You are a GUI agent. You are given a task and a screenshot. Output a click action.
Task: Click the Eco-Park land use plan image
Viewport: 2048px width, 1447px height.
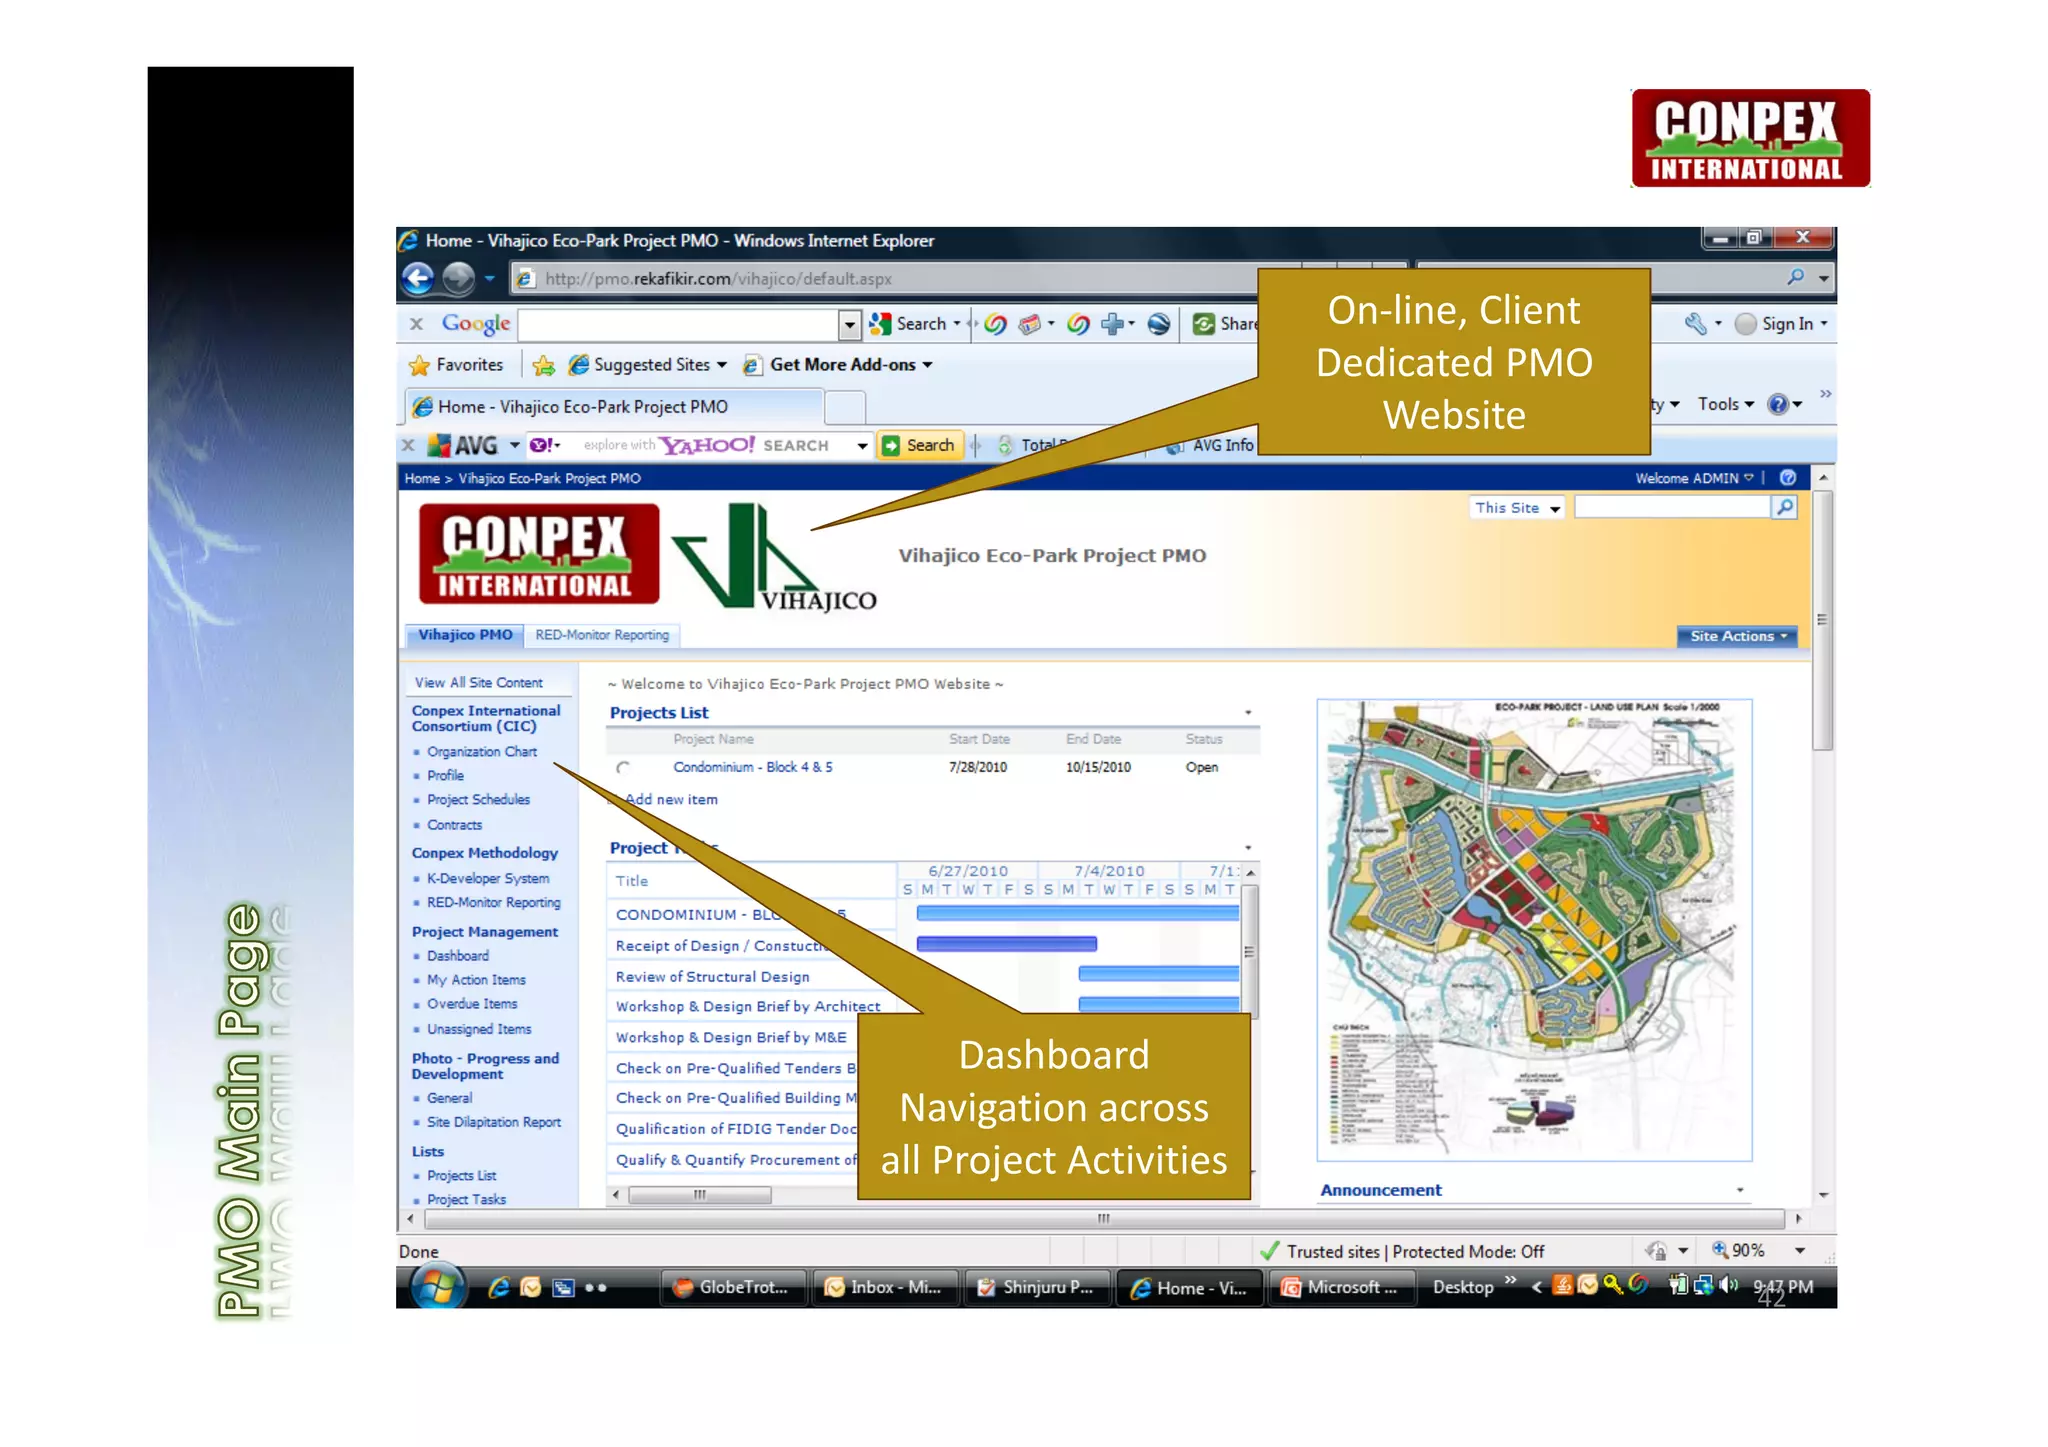[1534, 929]
